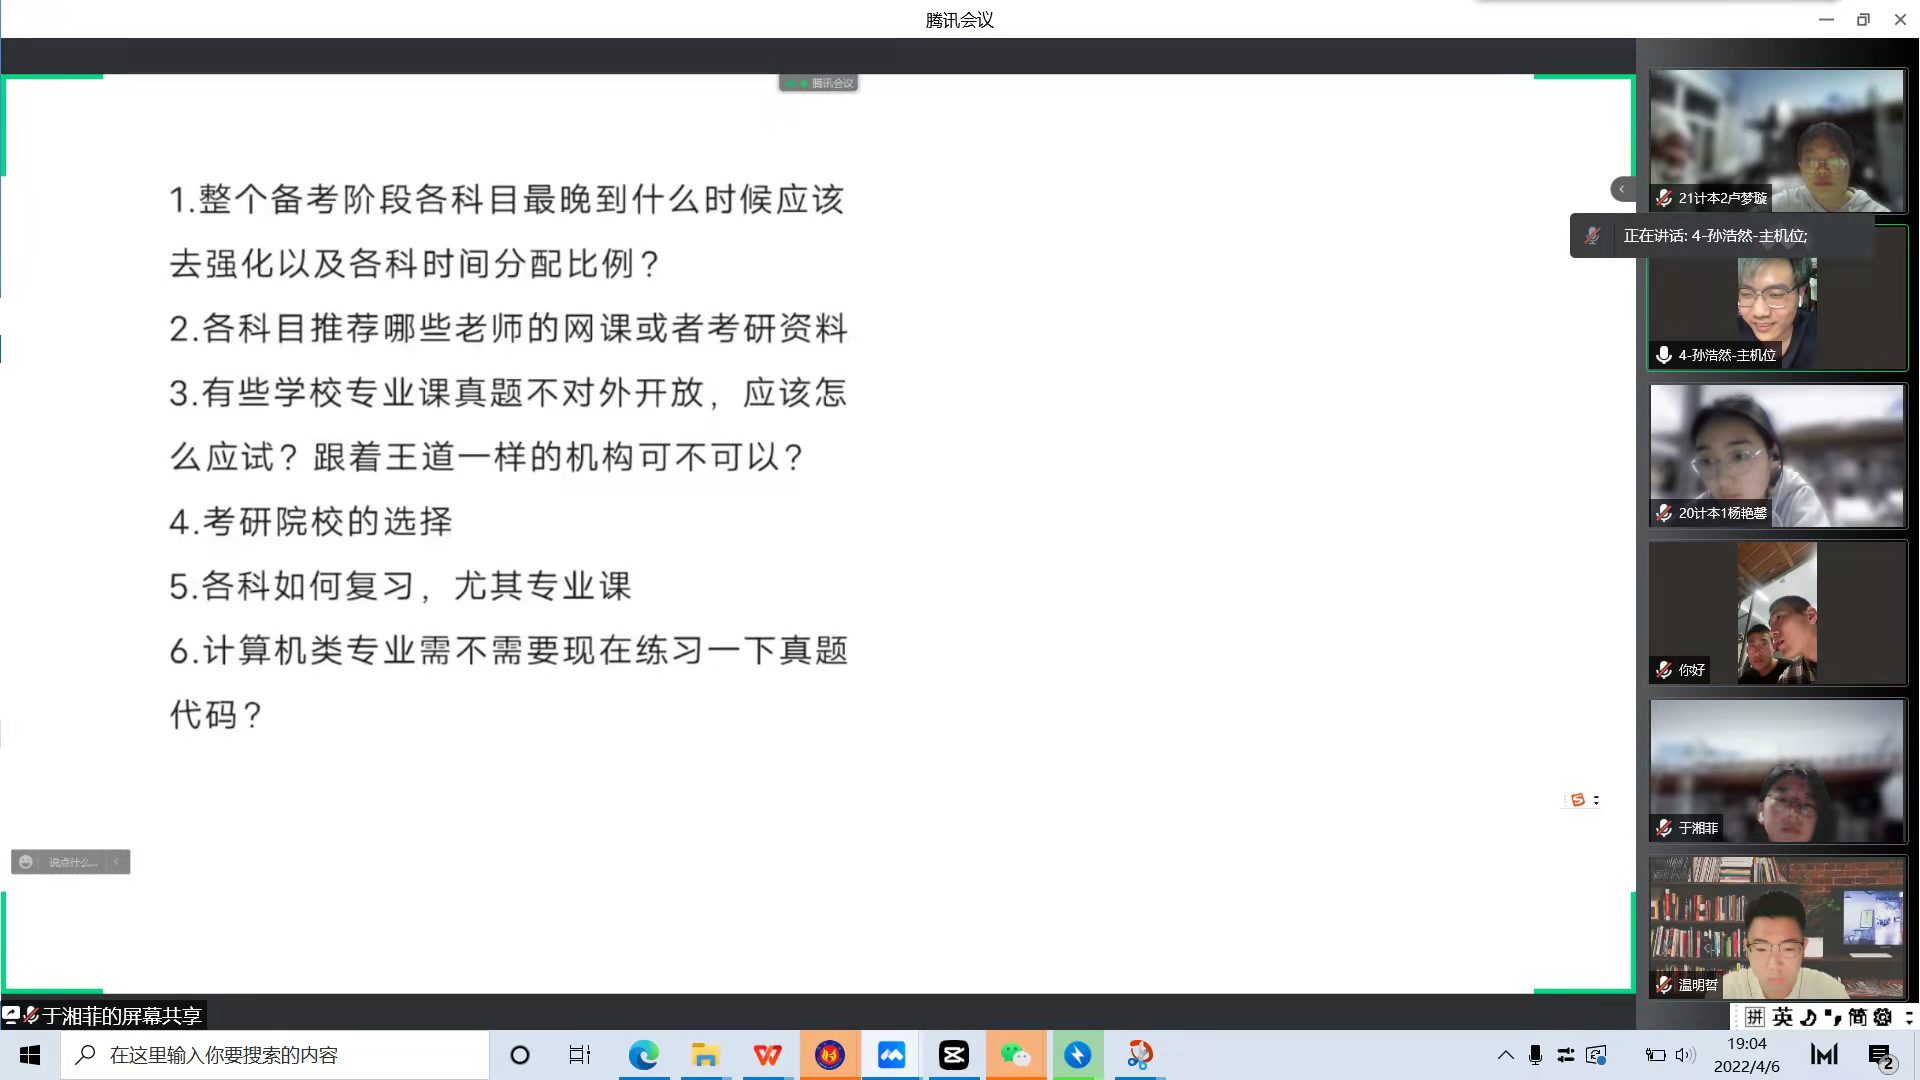This screenshot has width=1920, height=1080.
Task: Open the Sogou input floating icon menu
Action: click(1578, 800)
